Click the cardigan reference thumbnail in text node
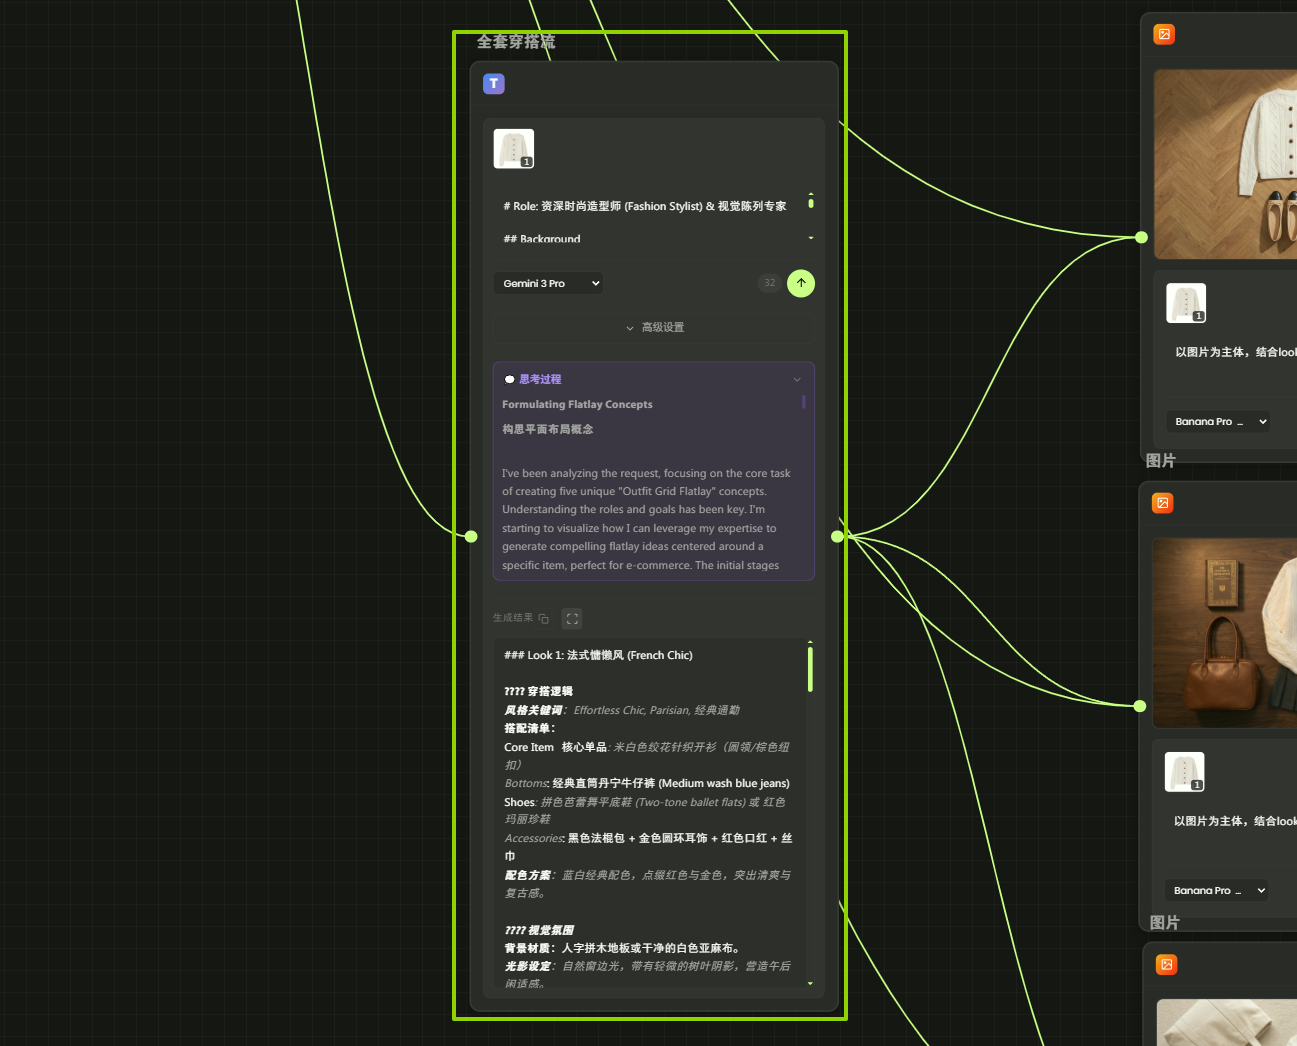Viewport: 1297px width, 1046px height. click(x=514, y=149)
